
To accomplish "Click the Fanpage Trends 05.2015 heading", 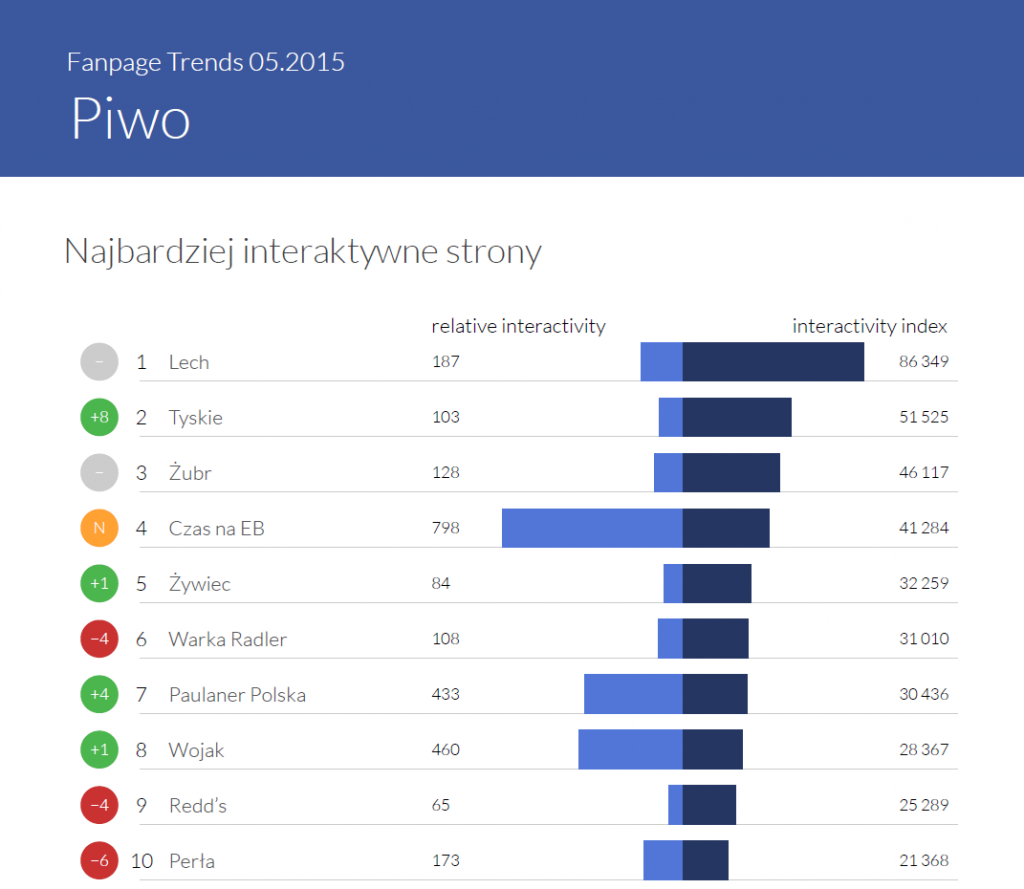I will [x=206, y=62].
